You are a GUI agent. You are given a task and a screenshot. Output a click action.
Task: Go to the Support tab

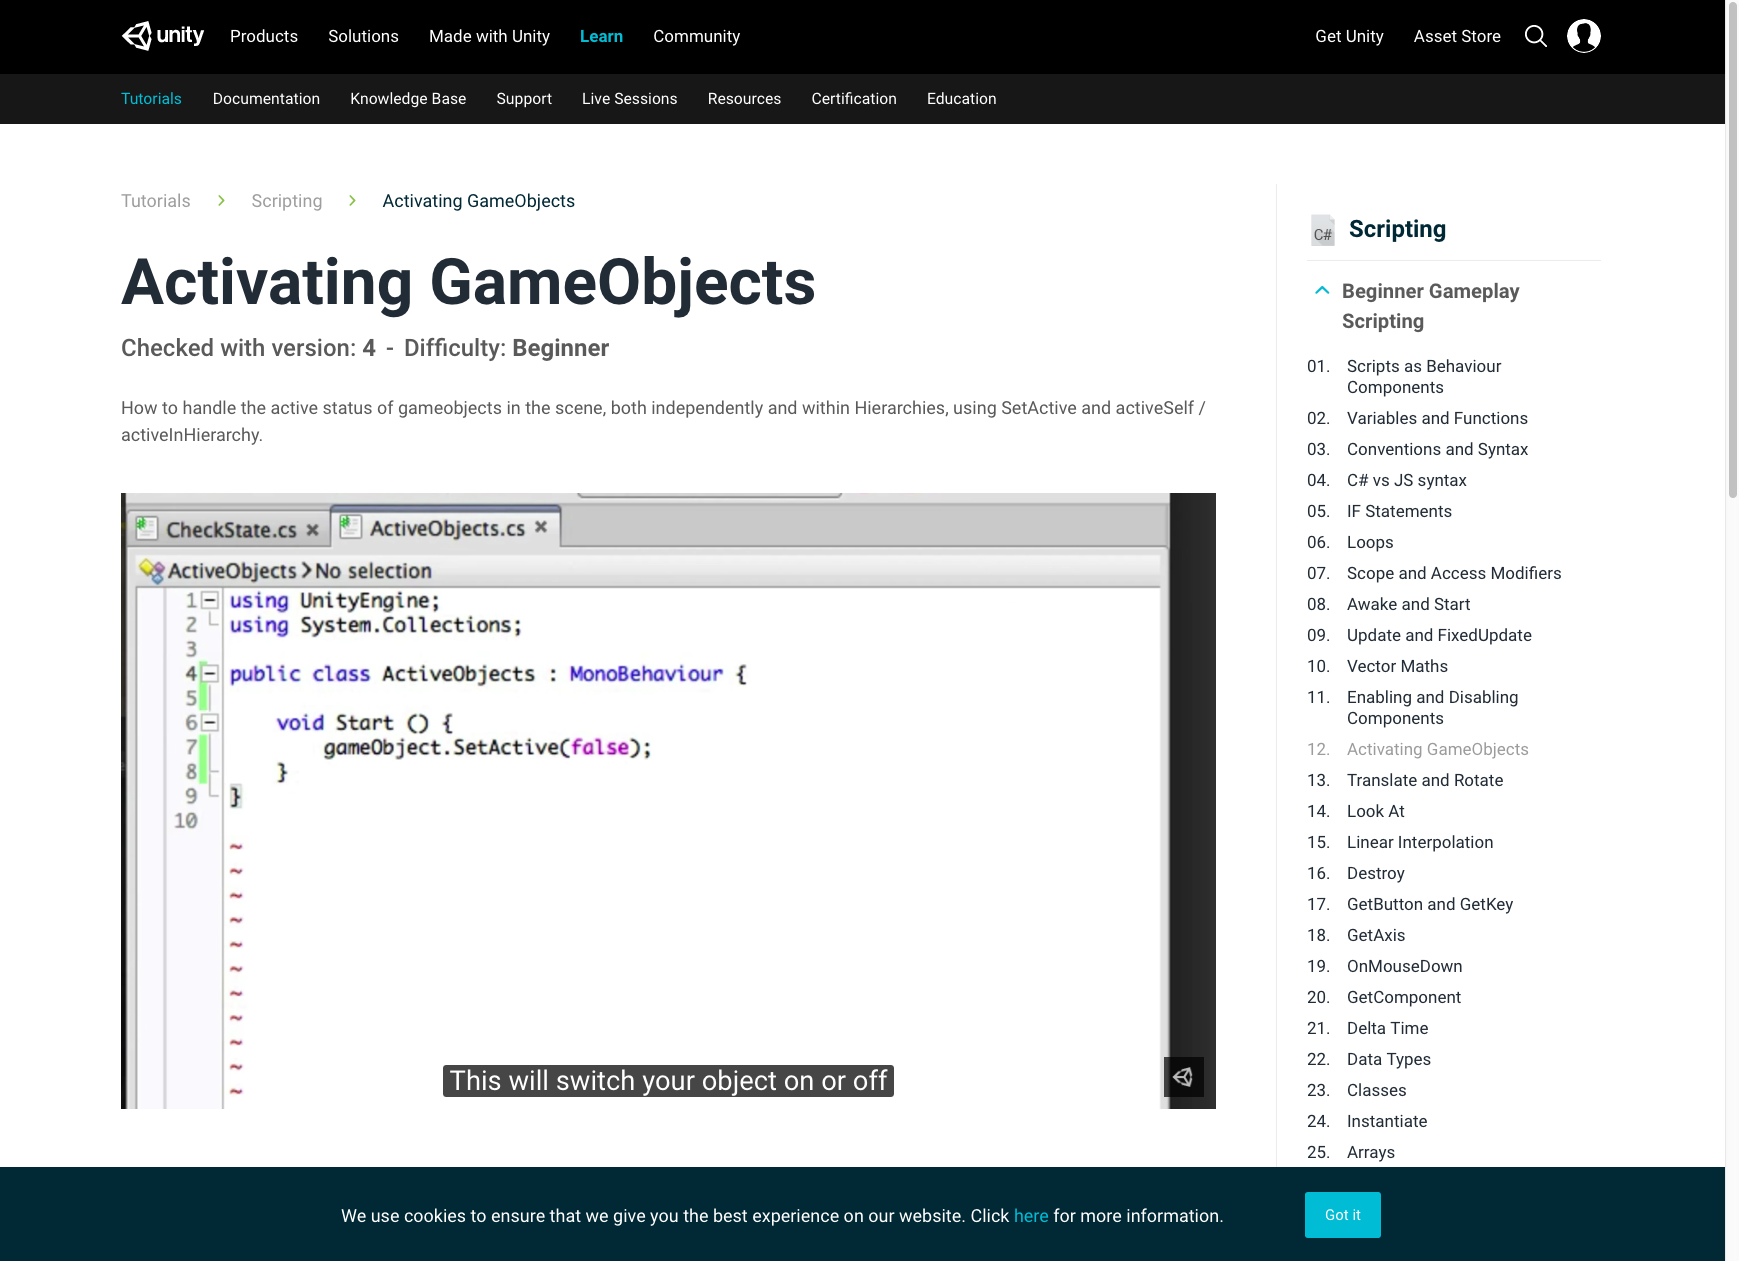524,98
